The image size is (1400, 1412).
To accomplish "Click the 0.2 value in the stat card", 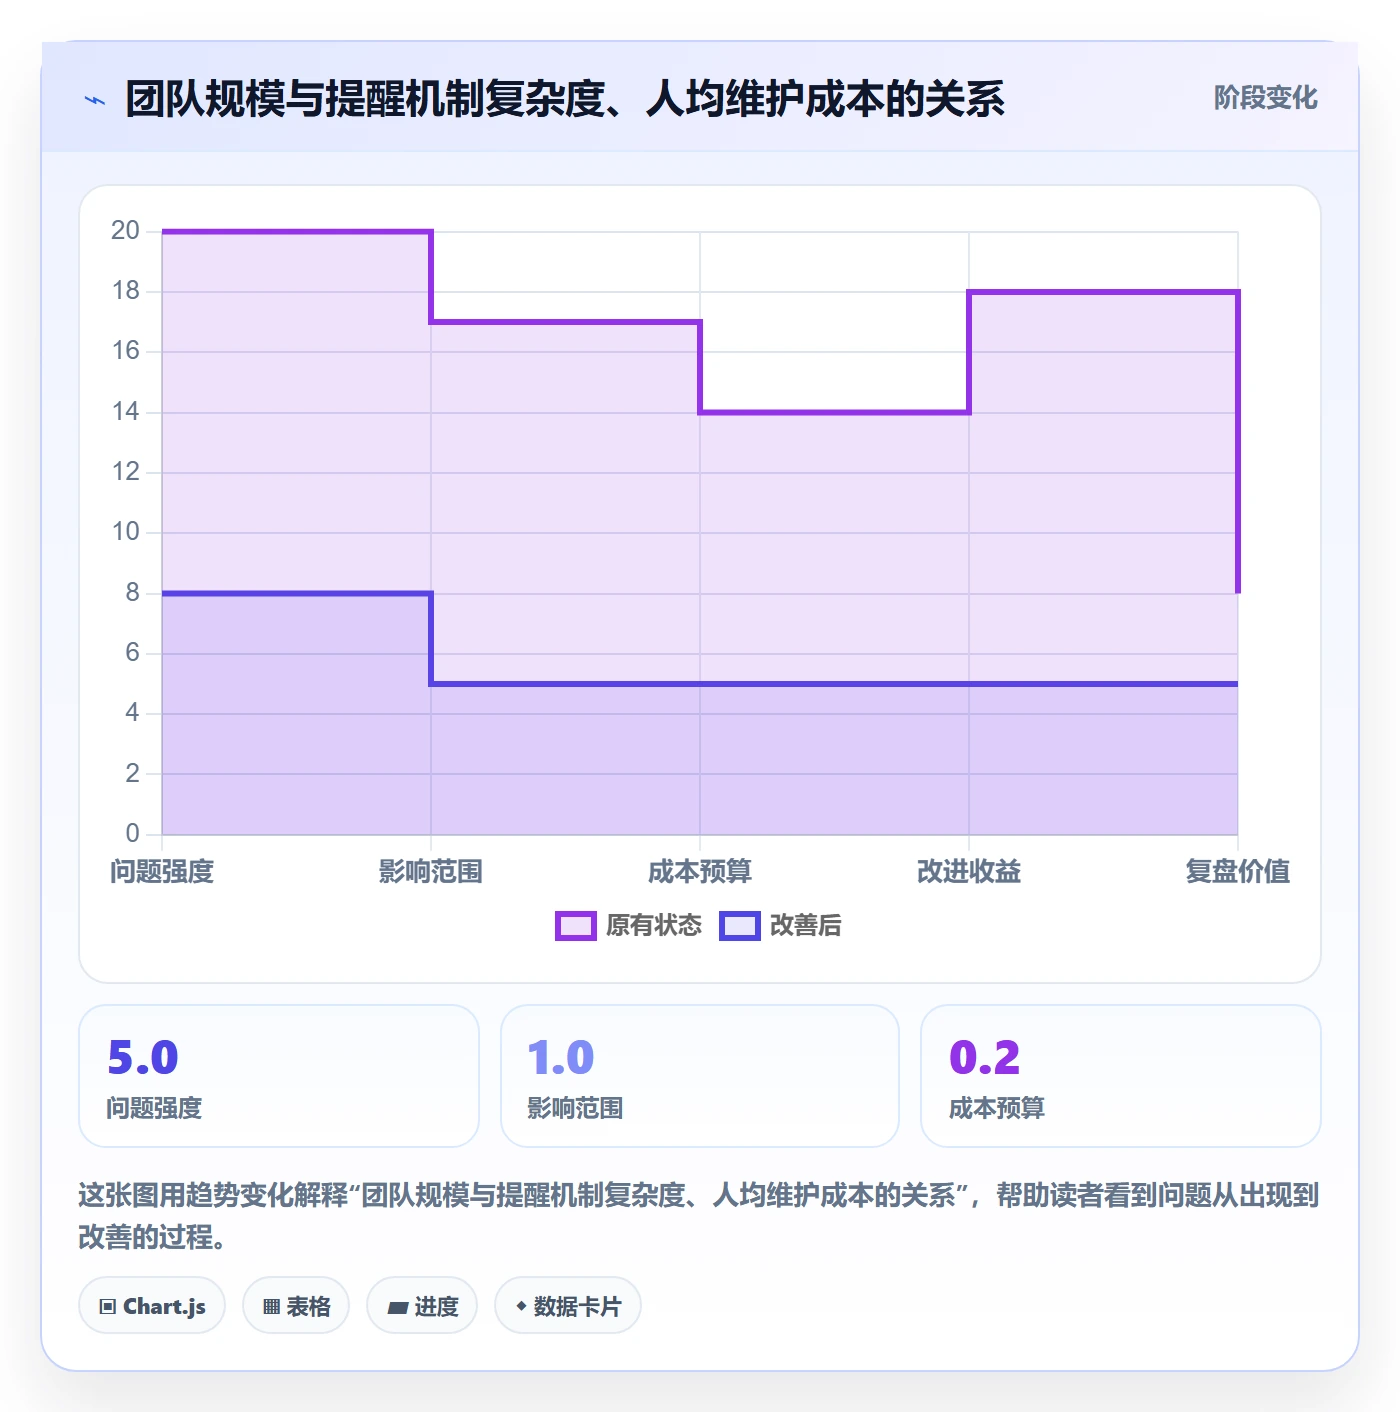I will click(985, 1058).
